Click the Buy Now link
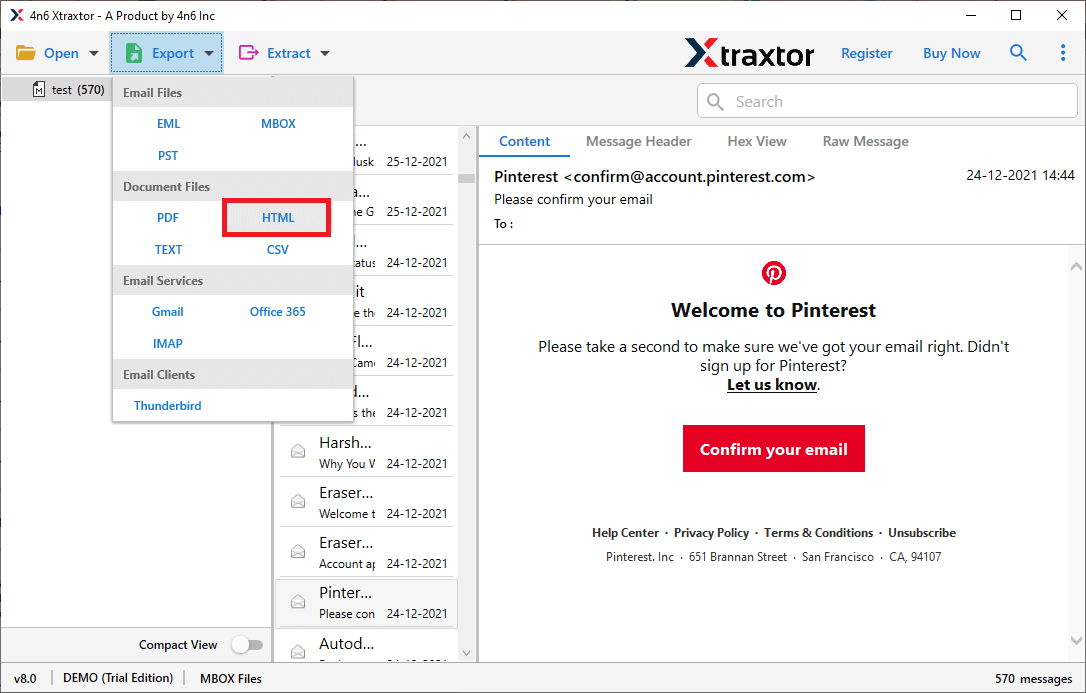The image size is (1086, 693). [951, 52]
